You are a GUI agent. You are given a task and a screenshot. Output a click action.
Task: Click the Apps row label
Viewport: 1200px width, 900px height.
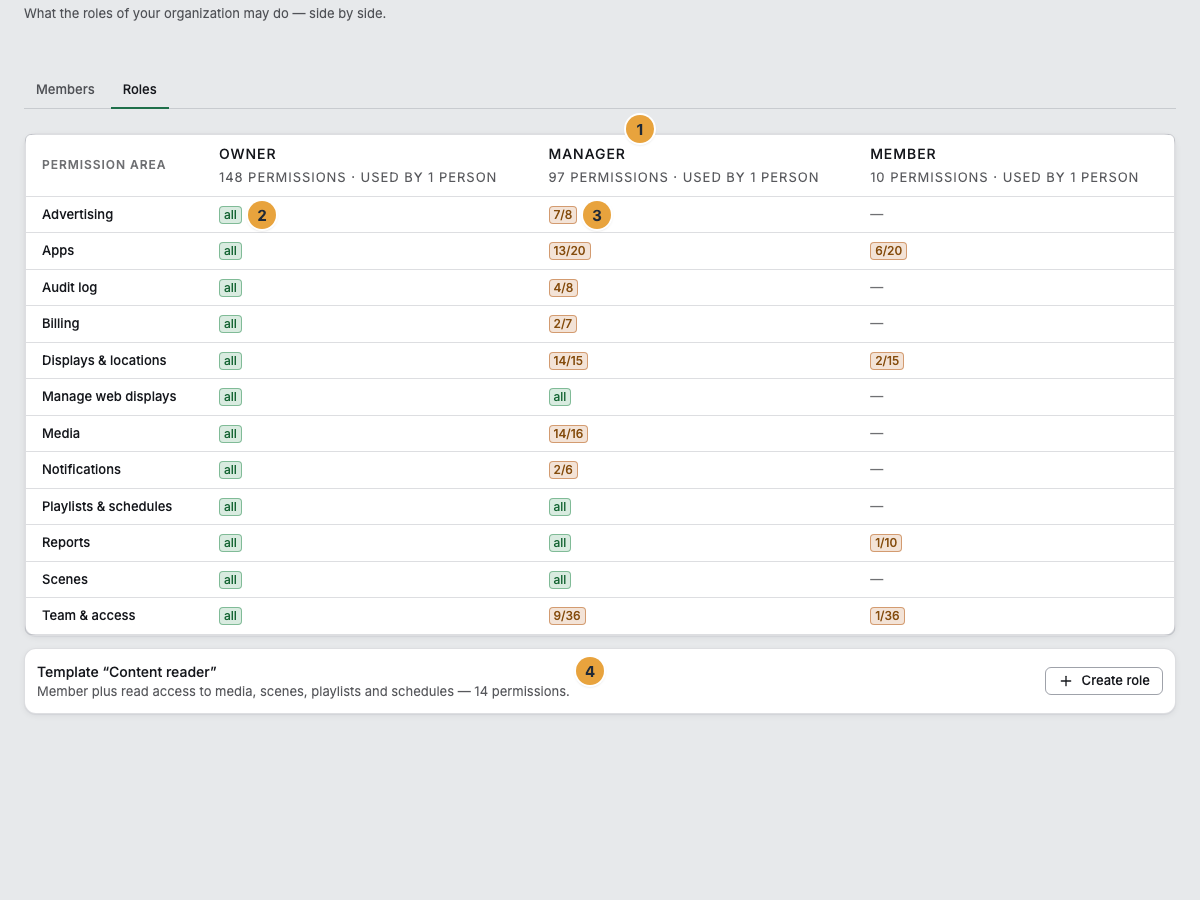[58, 250]
